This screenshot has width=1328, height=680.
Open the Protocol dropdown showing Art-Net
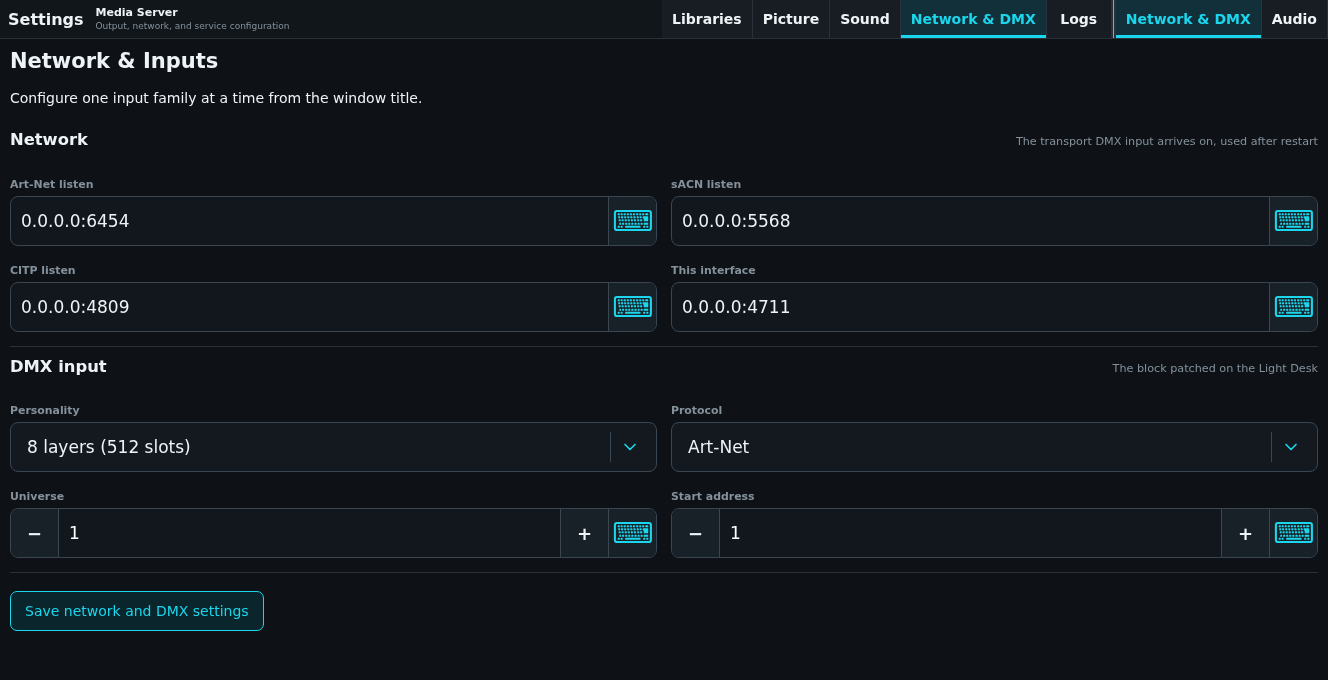[994, 447]
